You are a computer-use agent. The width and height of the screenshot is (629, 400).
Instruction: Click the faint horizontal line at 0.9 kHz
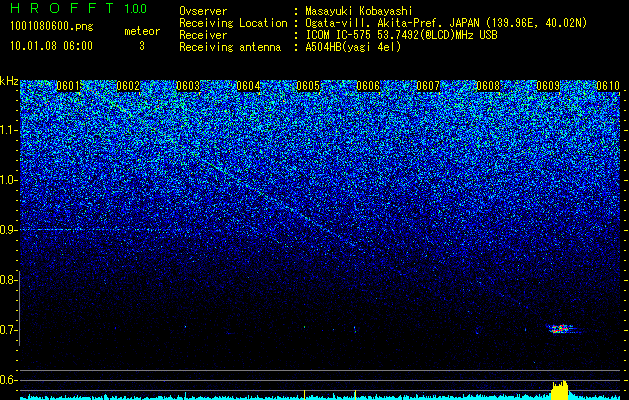[x=100, y=229]
